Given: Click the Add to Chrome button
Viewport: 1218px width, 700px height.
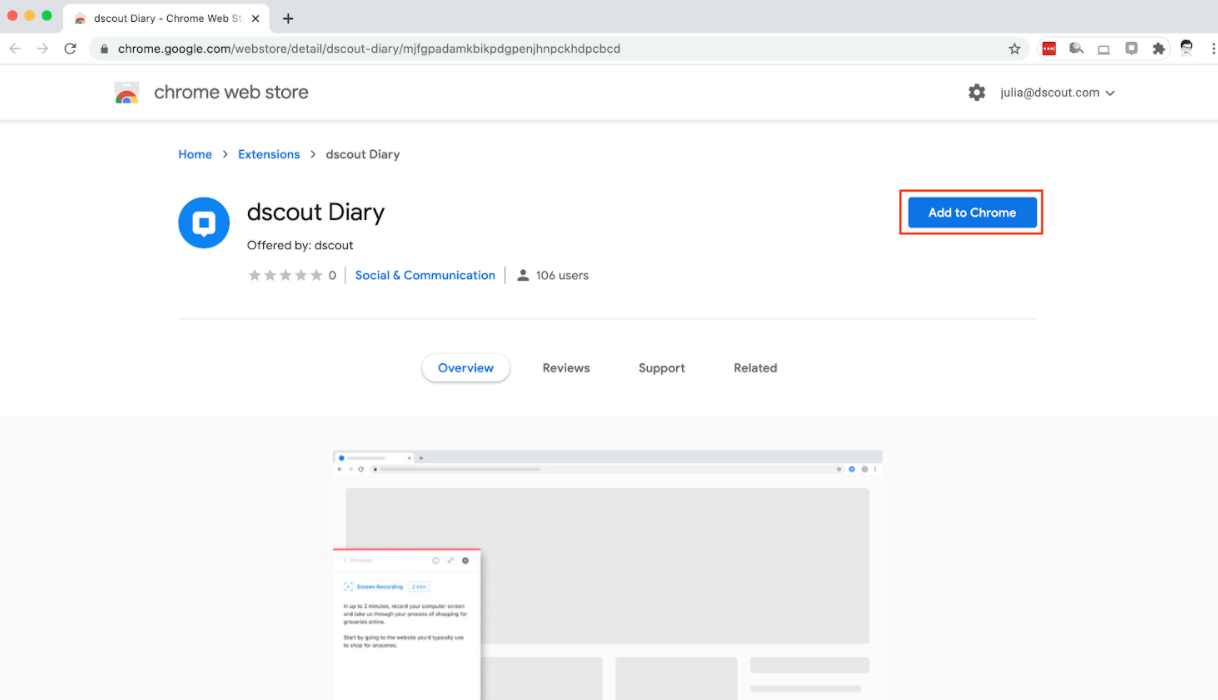Looking at the screenshot, I should 972,212.
